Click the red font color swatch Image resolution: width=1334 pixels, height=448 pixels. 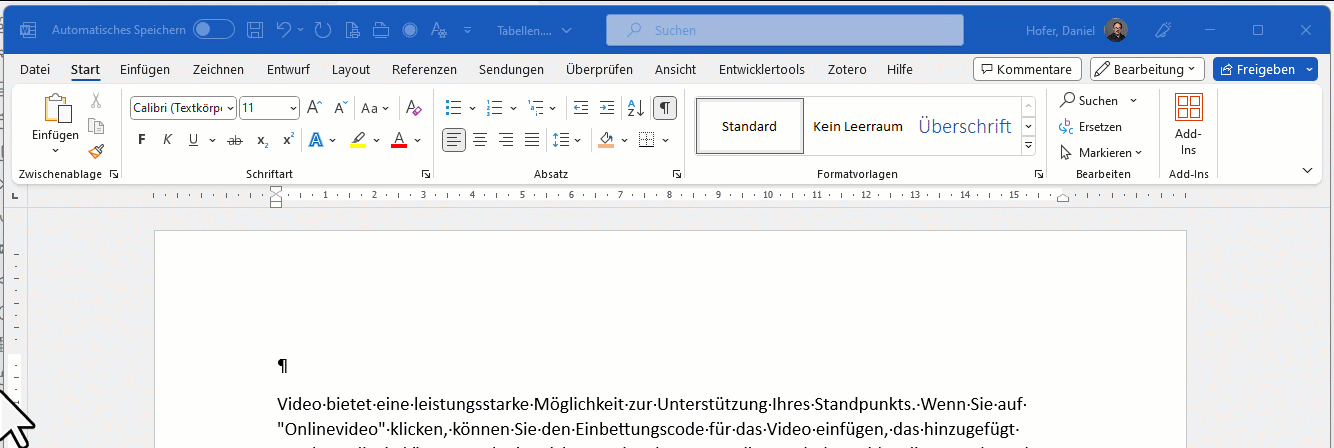[398, 140]
